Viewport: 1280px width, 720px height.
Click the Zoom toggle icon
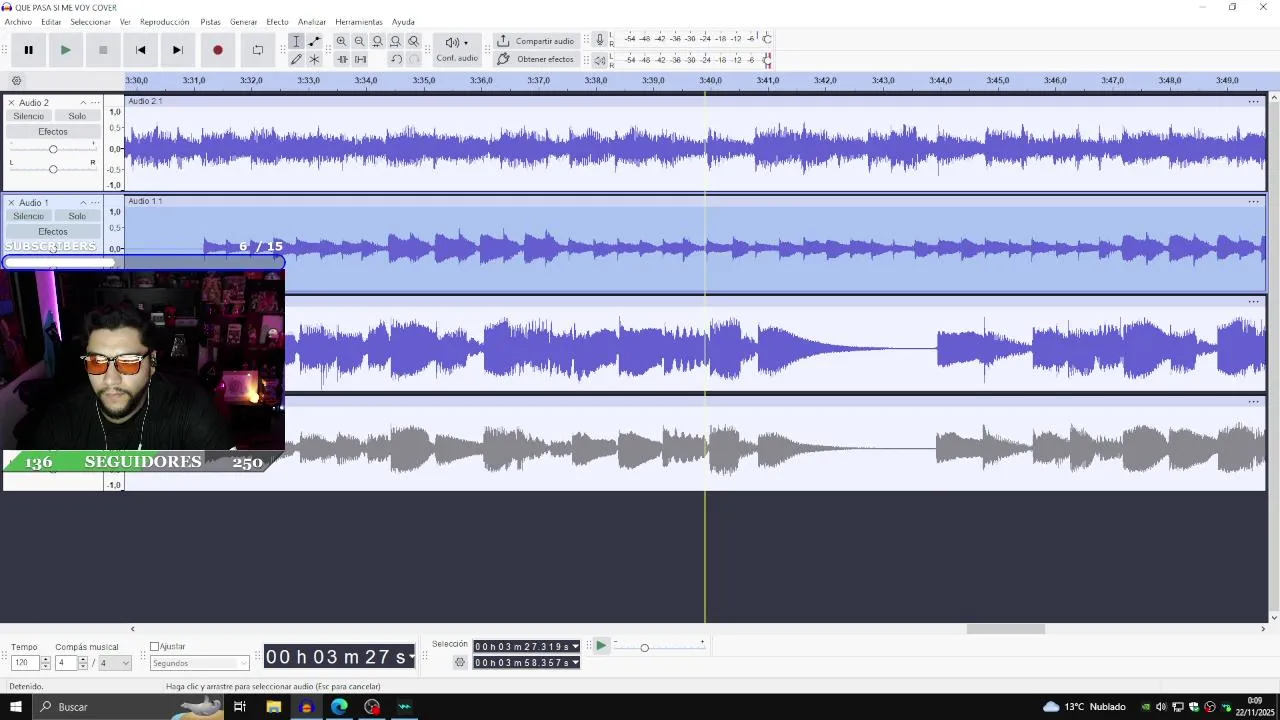tap(413, 41)
